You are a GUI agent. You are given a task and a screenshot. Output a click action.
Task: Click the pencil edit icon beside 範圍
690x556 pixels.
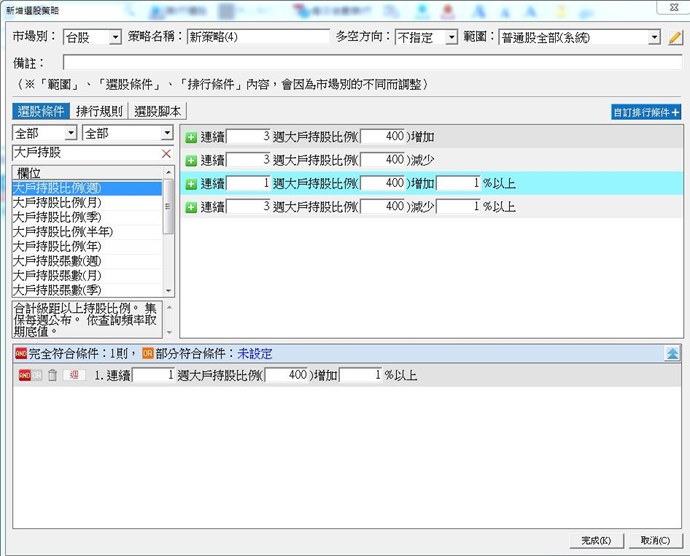coord(675,37)
